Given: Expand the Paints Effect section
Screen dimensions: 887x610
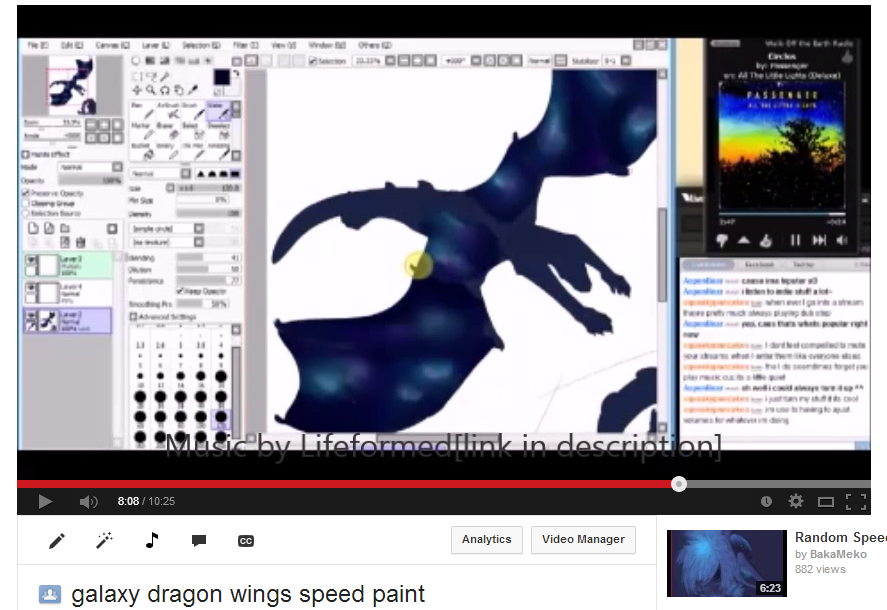Looking at the screenshot, I should pyautogui.click(x=25, y=154).
